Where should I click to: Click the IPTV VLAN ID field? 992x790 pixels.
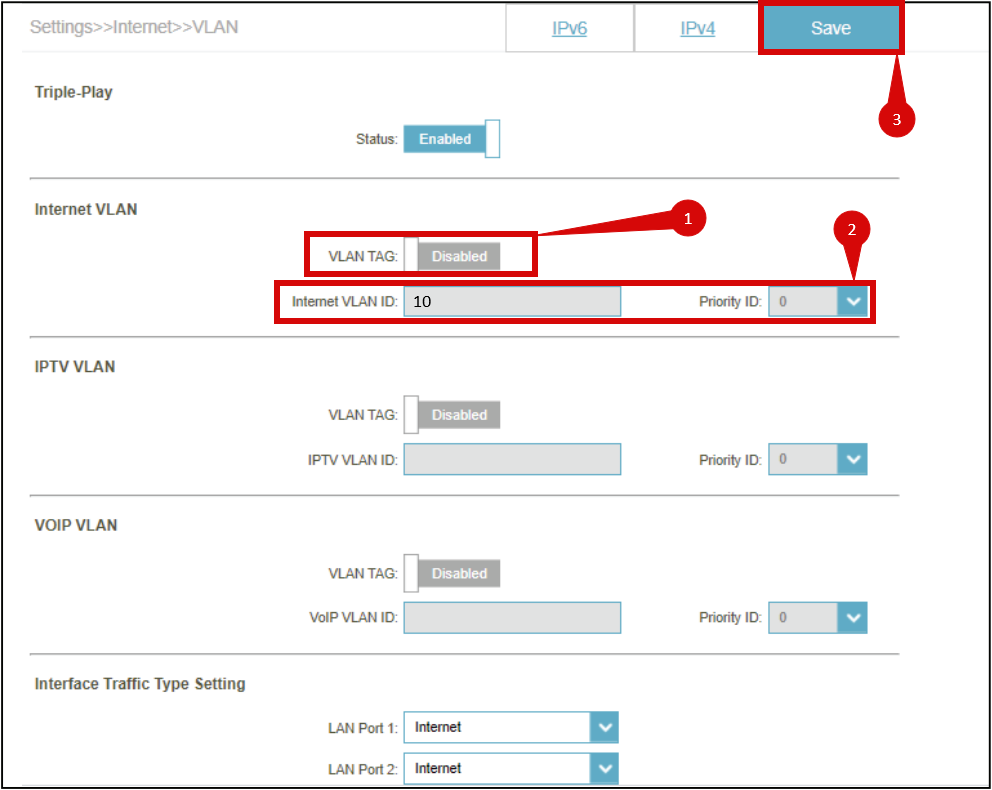pyautogui.click(x=512, y=460)
